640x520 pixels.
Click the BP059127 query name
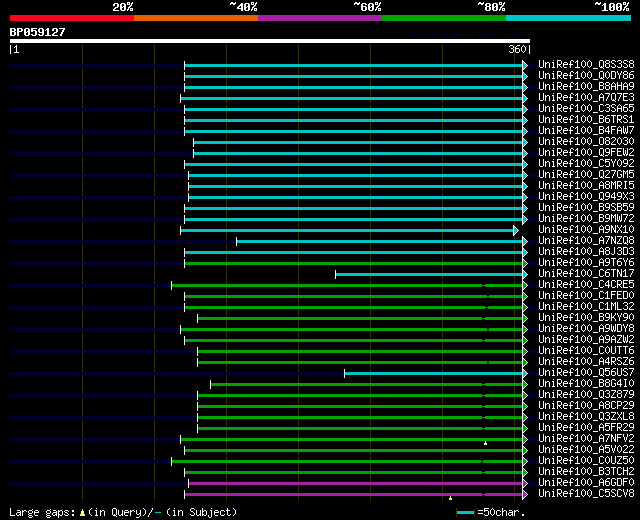coord(37,32)
